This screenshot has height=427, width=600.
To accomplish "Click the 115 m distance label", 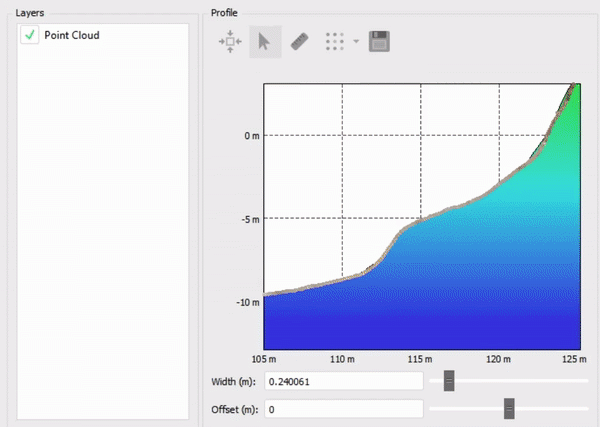I will point(420,359).
